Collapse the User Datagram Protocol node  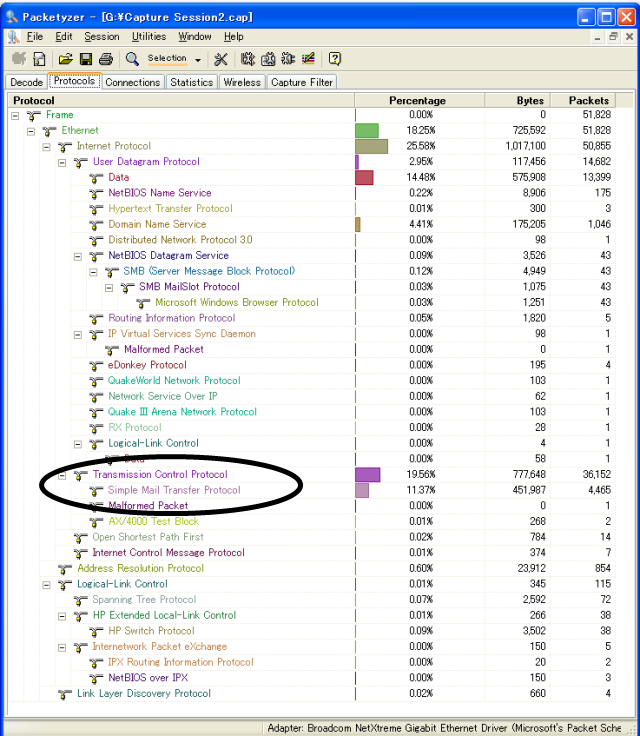pos(62,163)
